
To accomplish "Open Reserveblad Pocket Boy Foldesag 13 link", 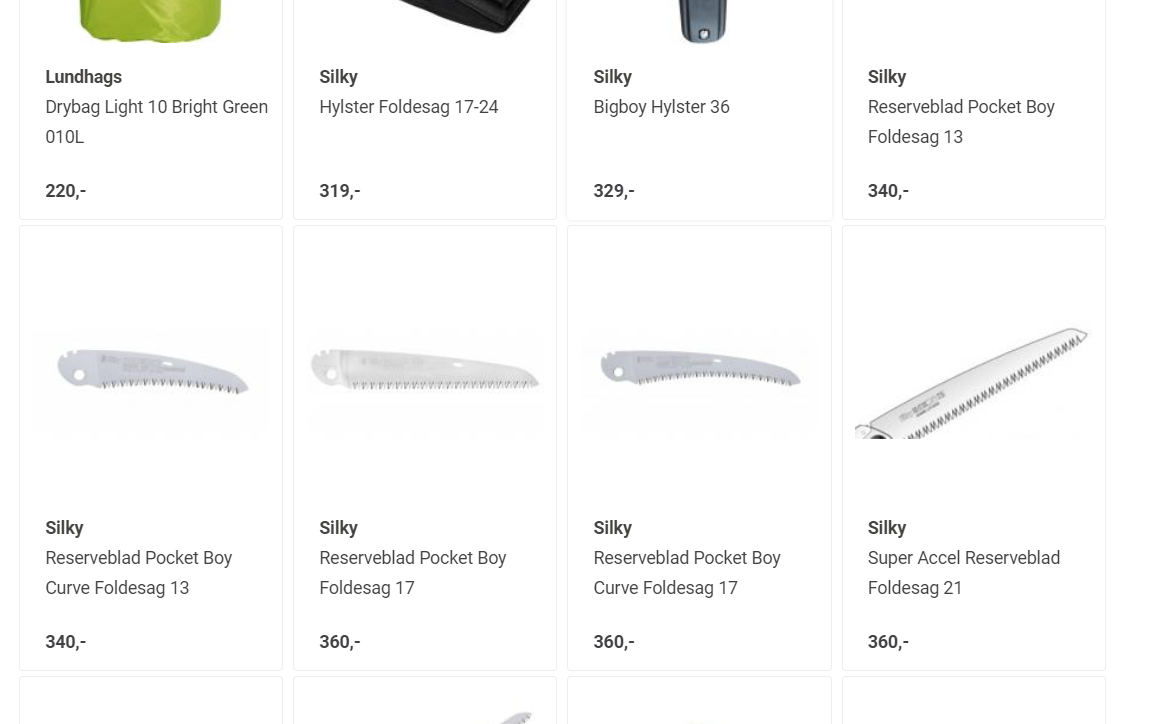I will [960, 121].
